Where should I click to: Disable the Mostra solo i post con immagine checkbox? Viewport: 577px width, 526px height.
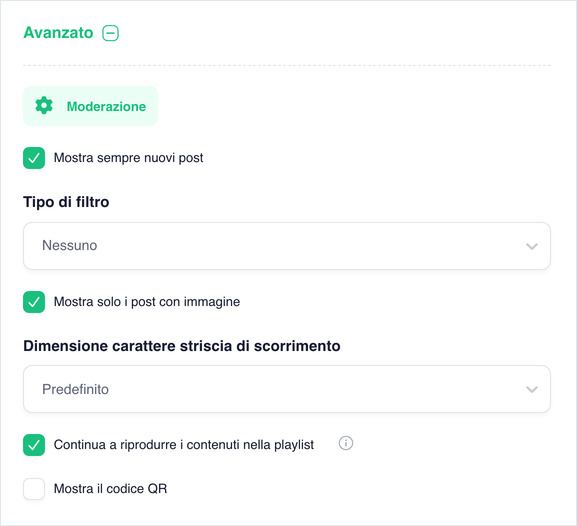click(34, 302)
